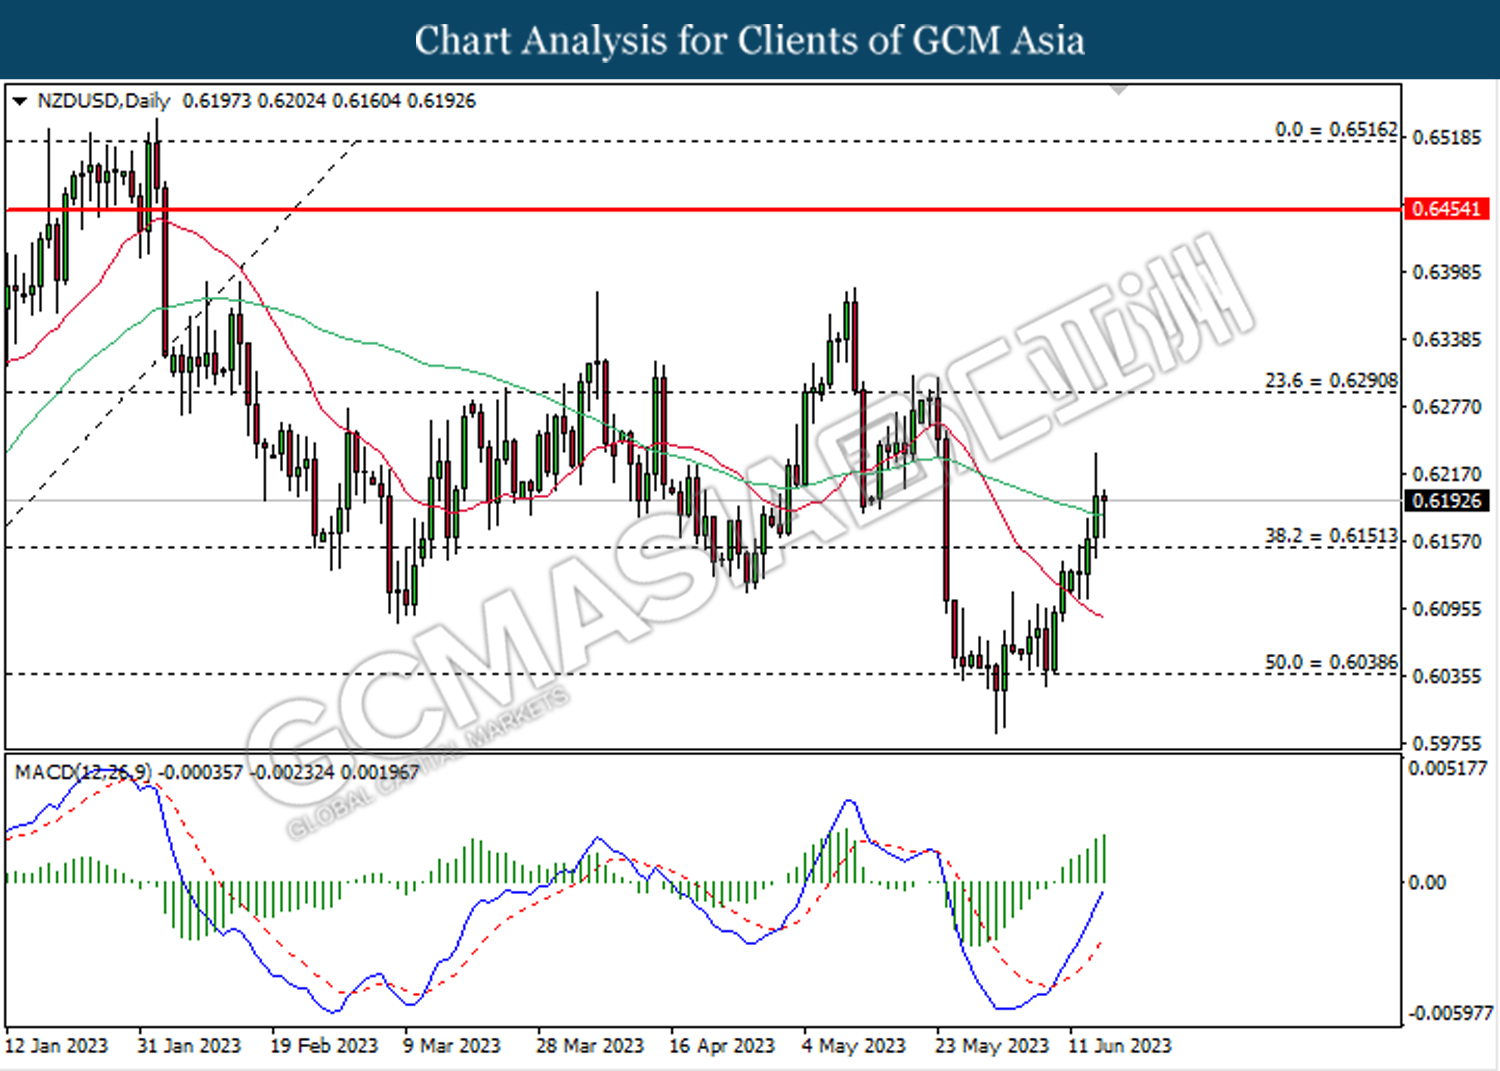
Task: Click the 19 Feb 2023 date label
Action: coord(324,1046)
